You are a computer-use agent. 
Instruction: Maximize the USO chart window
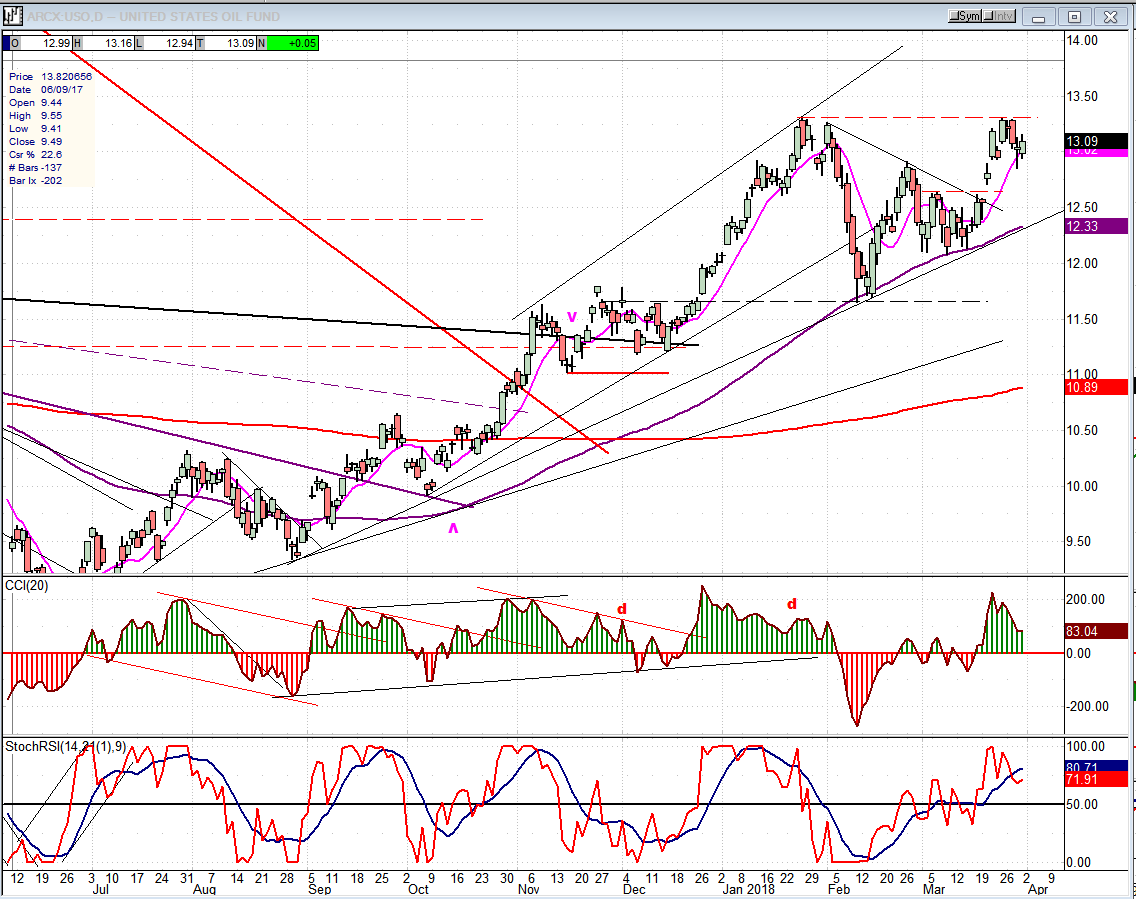(1075, 16)
